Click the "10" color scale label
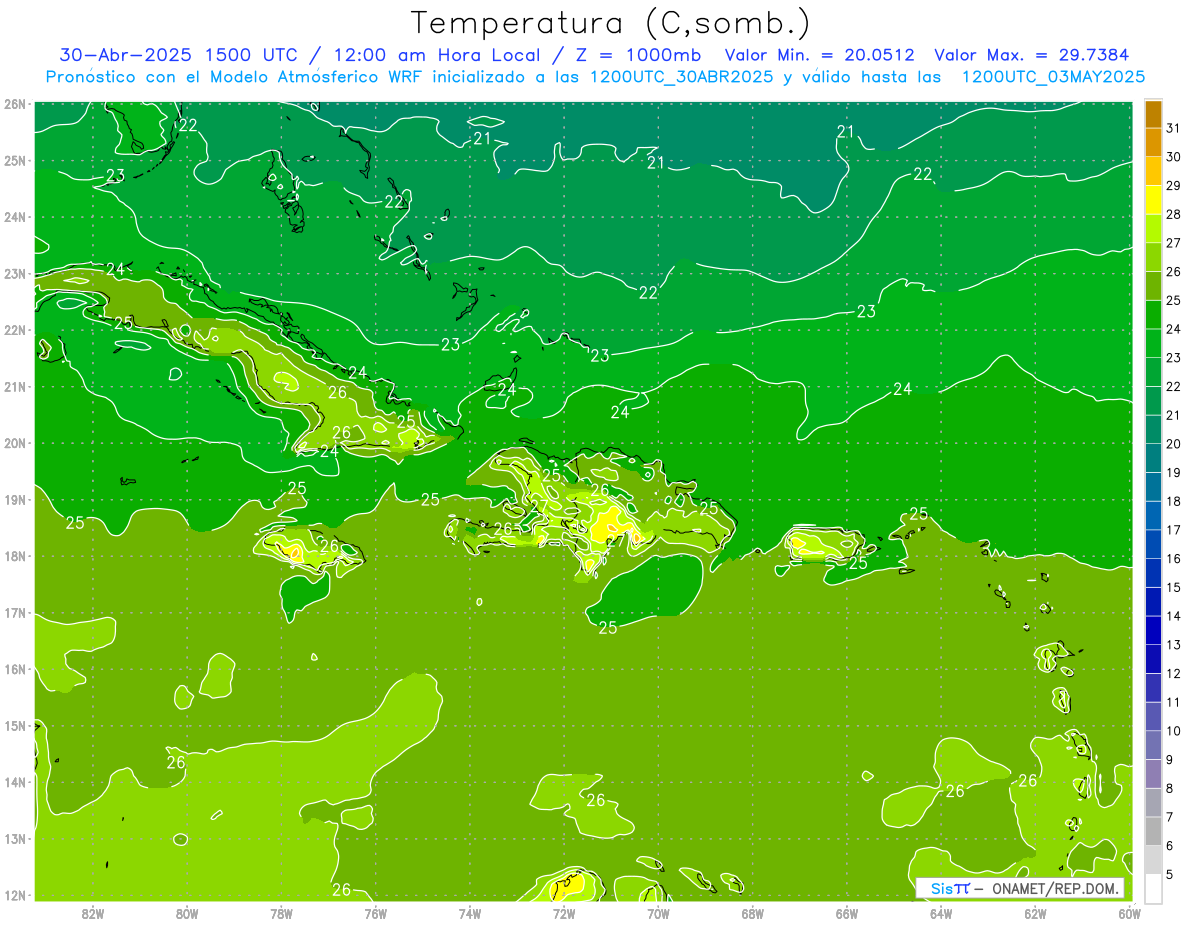This screenshot has width=1200, height=927. (1173, 731)
